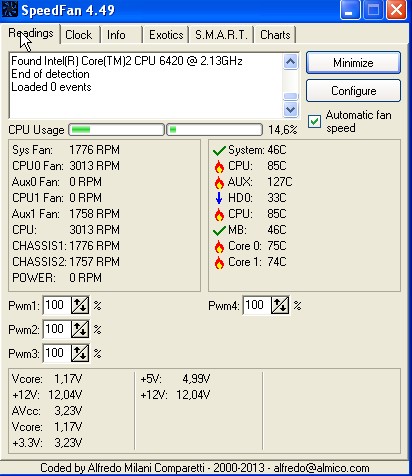
Task: Click the Sys Fan 1776 RPM reading
Action: pyautogui.click(x=66, y=150)
